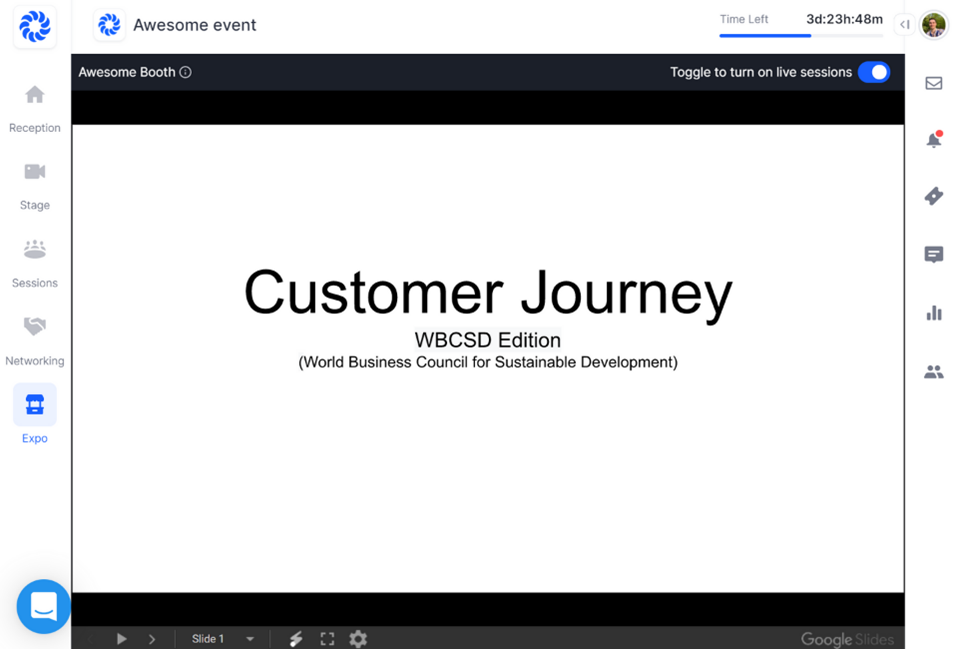Open notifications bell
The image size is (958, 649).
pyautogui.click(x=934, y=140)
